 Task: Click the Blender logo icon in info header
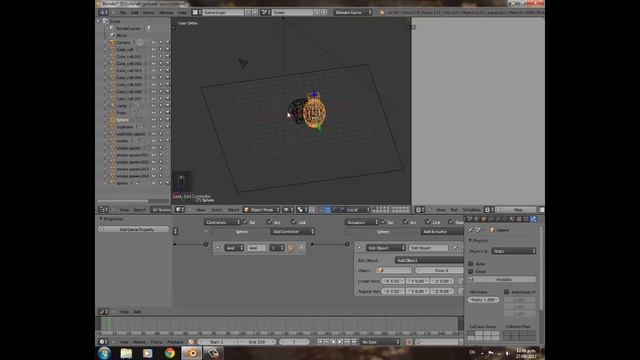[382, 13]
